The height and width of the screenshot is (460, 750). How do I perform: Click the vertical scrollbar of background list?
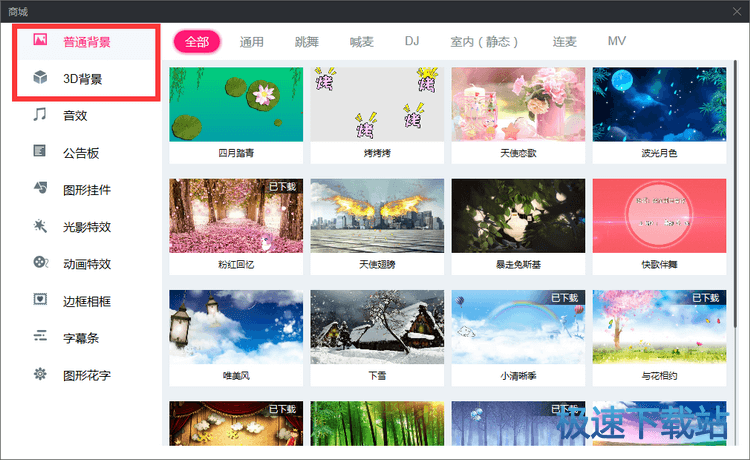735,194
